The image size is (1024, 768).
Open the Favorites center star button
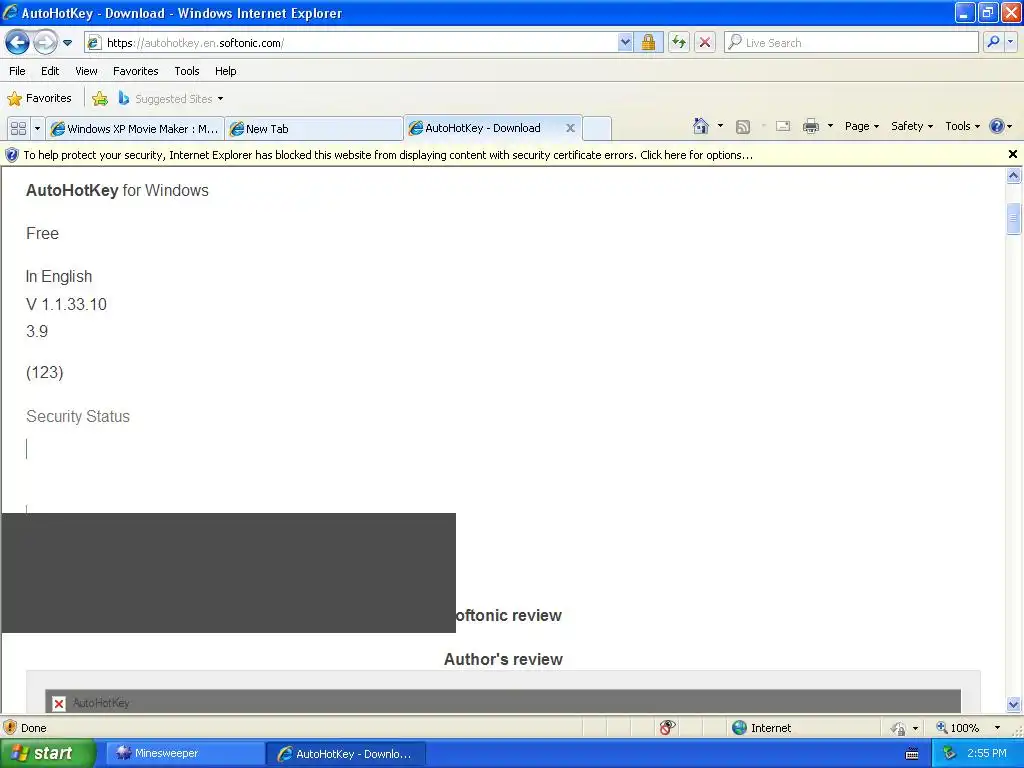click(x=39, y=99)
